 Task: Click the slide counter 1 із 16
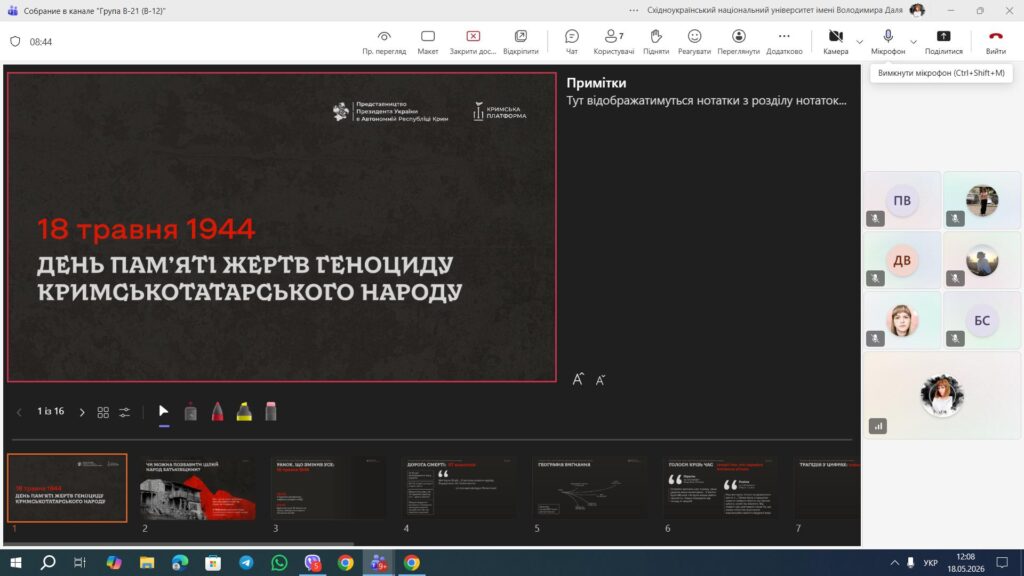pyautogui.click(x=51, y=411)
